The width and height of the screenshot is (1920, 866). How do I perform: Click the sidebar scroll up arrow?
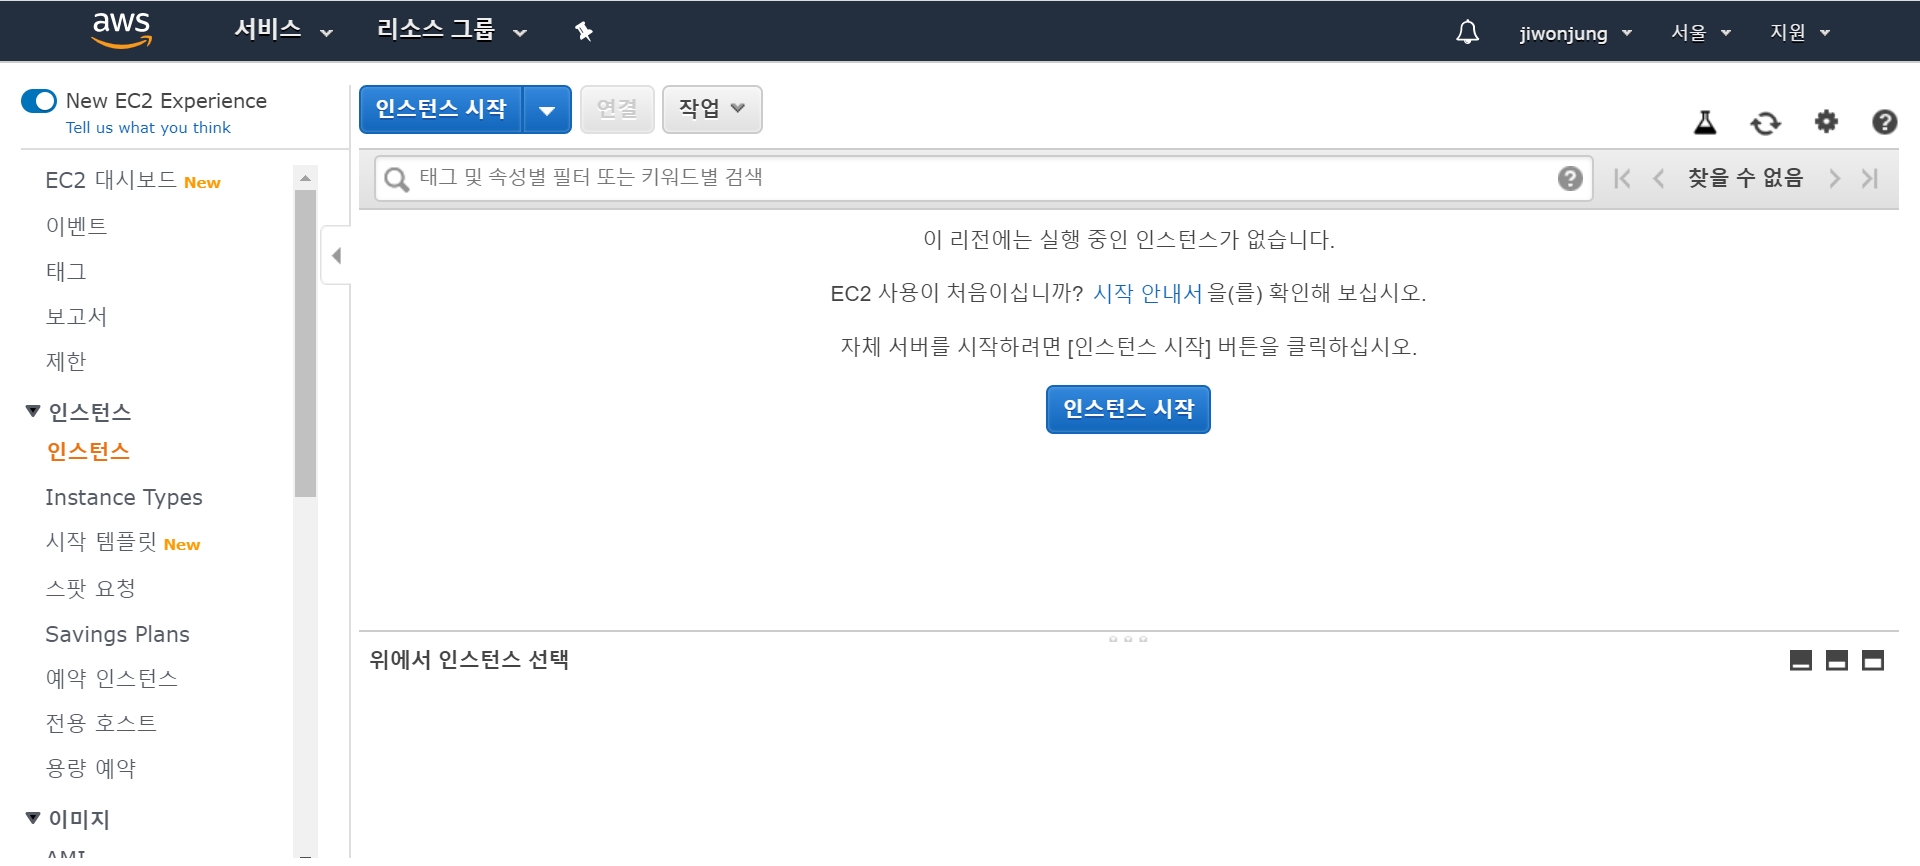pos(306,177)
